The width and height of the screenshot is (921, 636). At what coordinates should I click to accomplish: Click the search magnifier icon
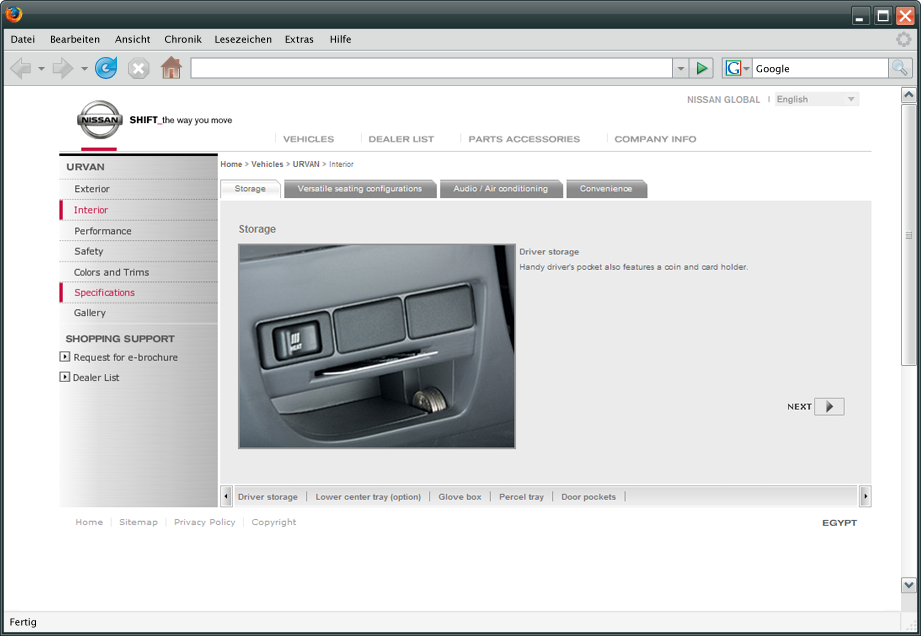[x=900, y=68]
